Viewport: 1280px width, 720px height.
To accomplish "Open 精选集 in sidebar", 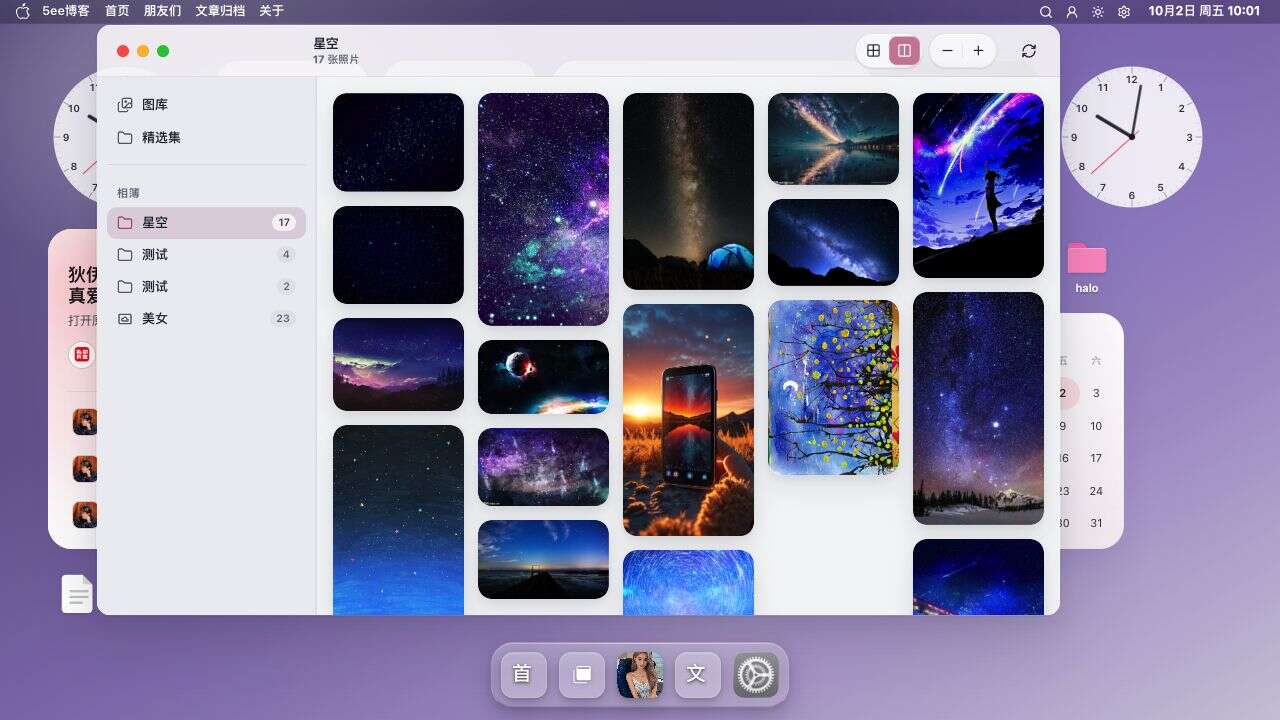I will tap(206, 137).
